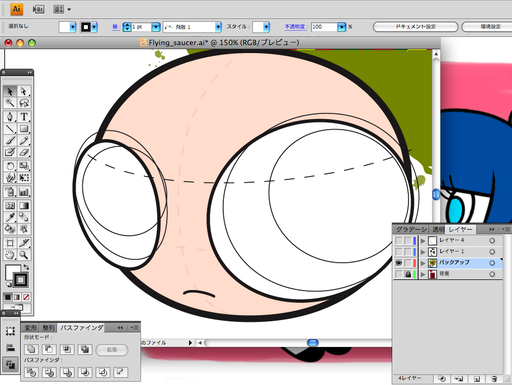
Task: Hide the バックアップ layer with eye icon
Action: (399, 263)
